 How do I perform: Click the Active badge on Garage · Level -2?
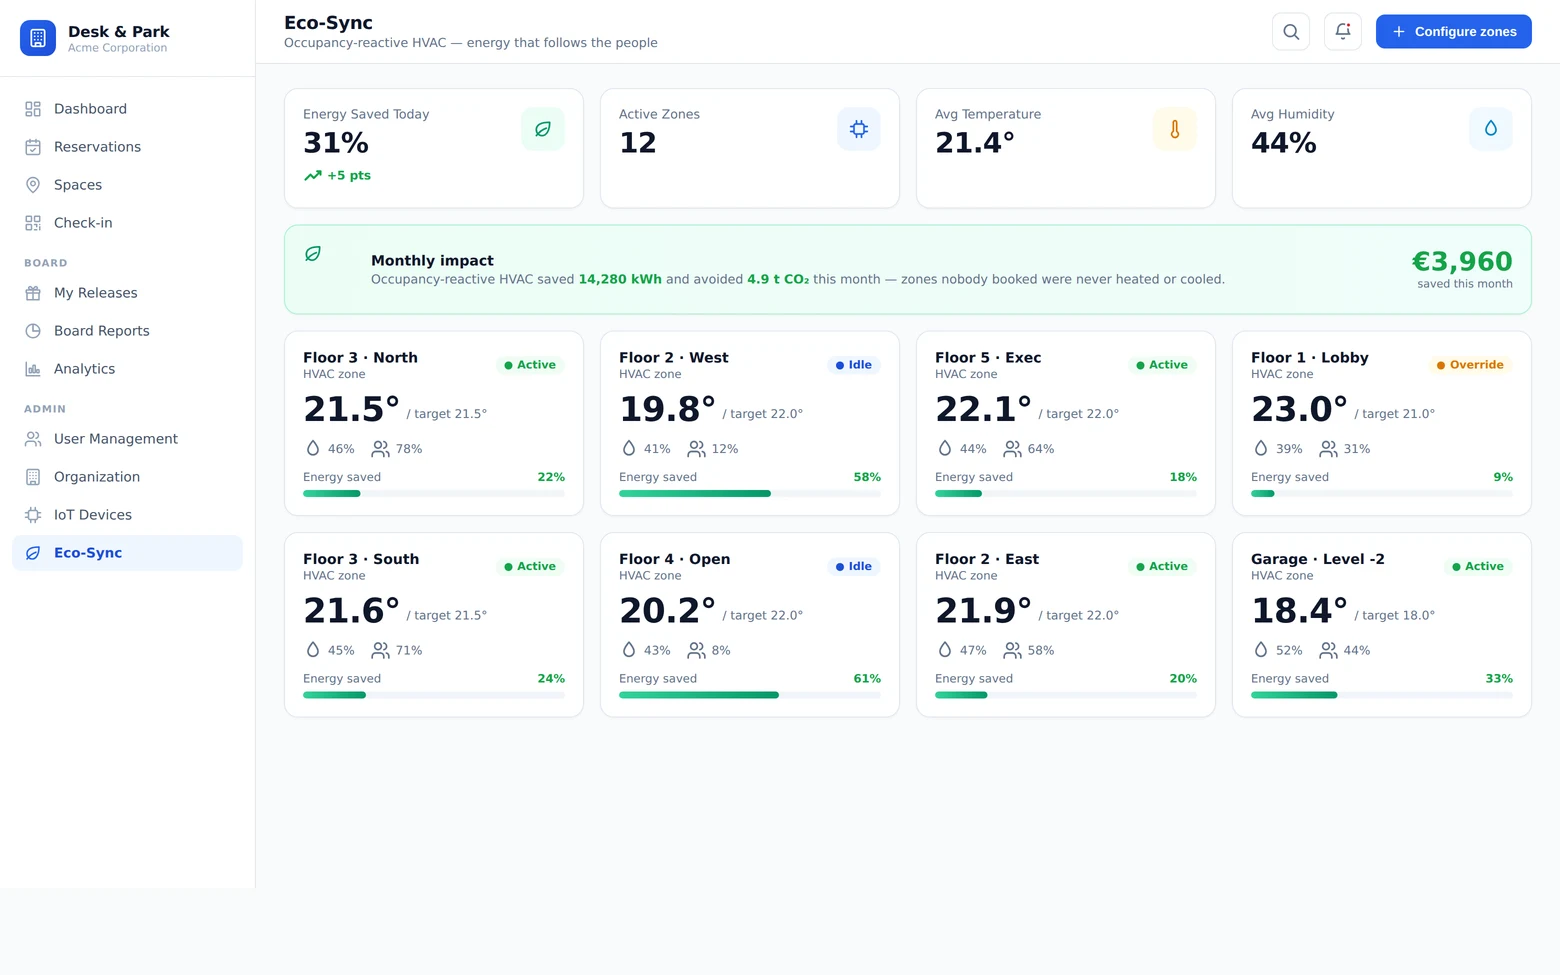pyautogui.click(x=1478, y=567)
